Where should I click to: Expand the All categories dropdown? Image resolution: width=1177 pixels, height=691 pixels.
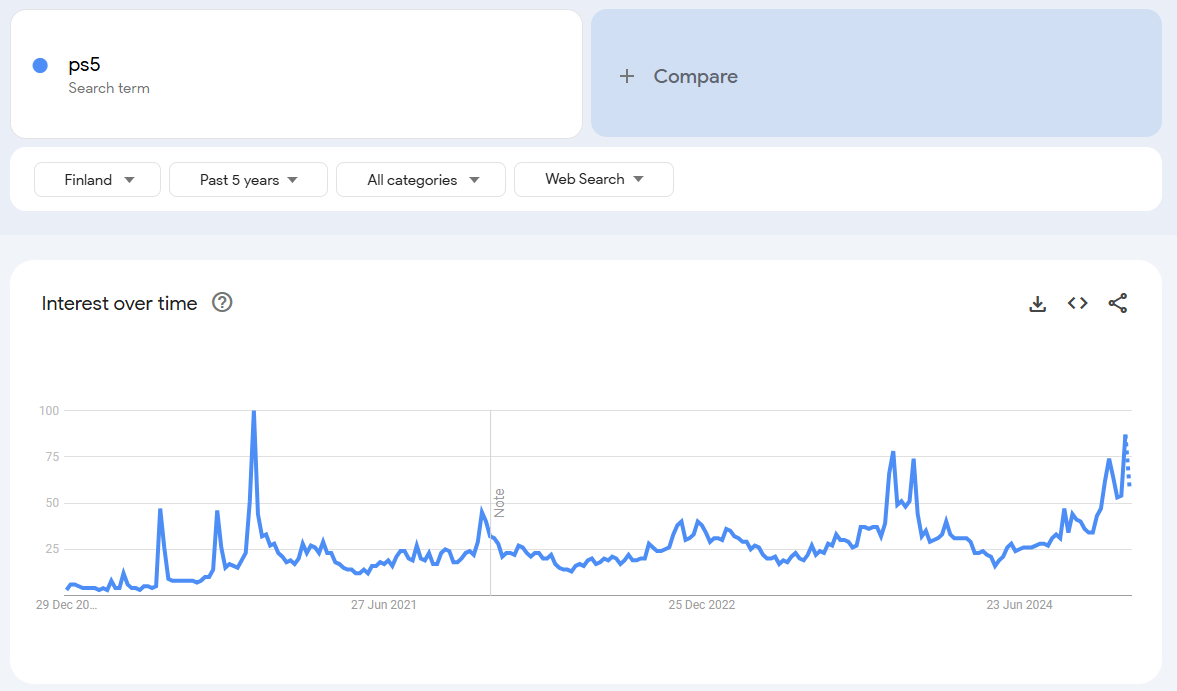[421, 180]
